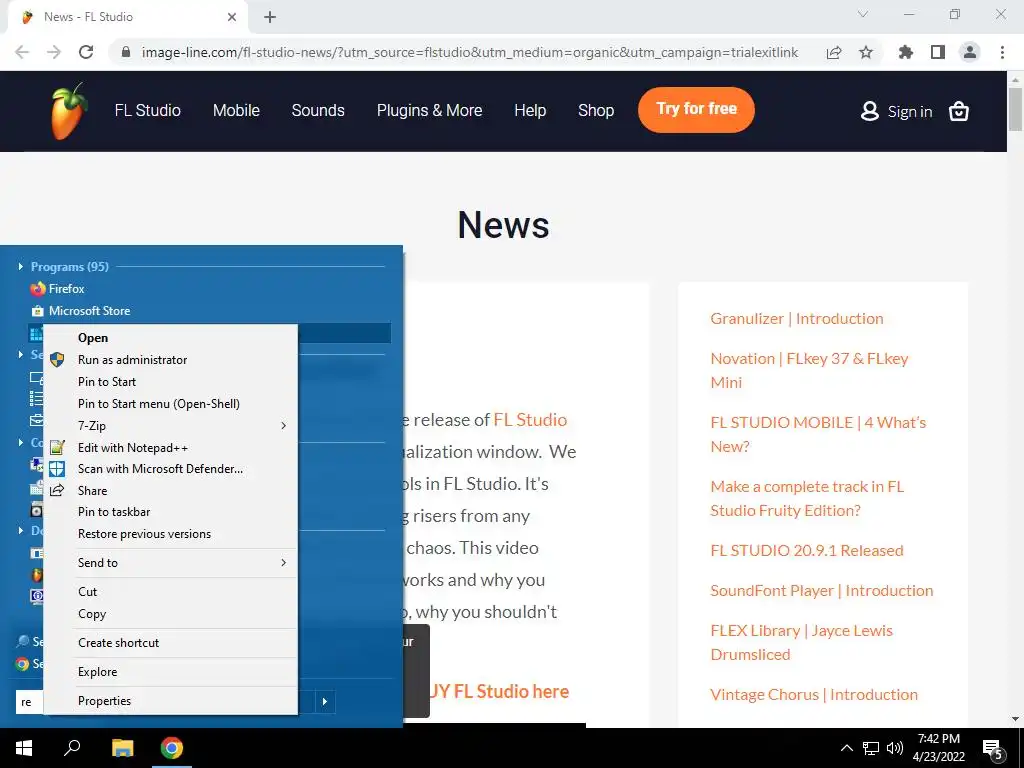Click the page vertical scrollbar thumb

click(1015, 108)
